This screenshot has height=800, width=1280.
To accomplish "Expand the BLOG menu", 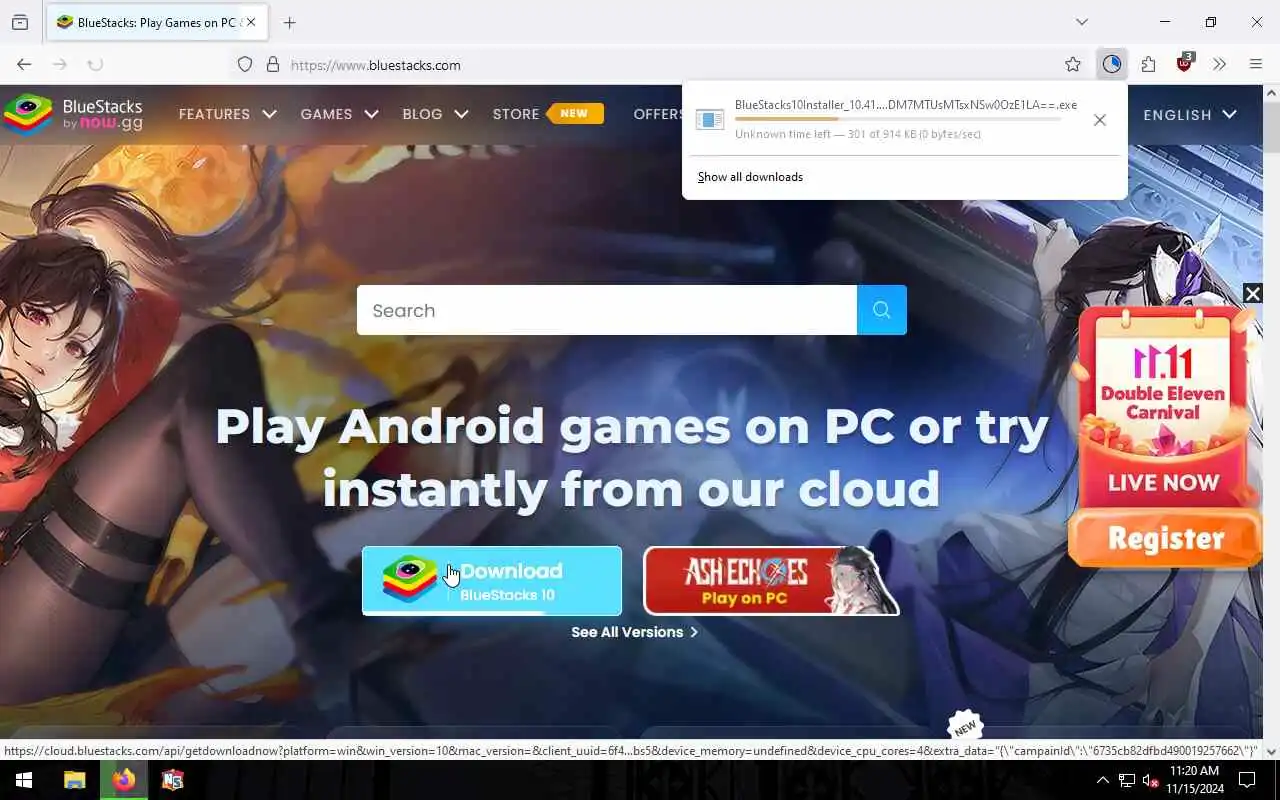I will coord(435,114).
